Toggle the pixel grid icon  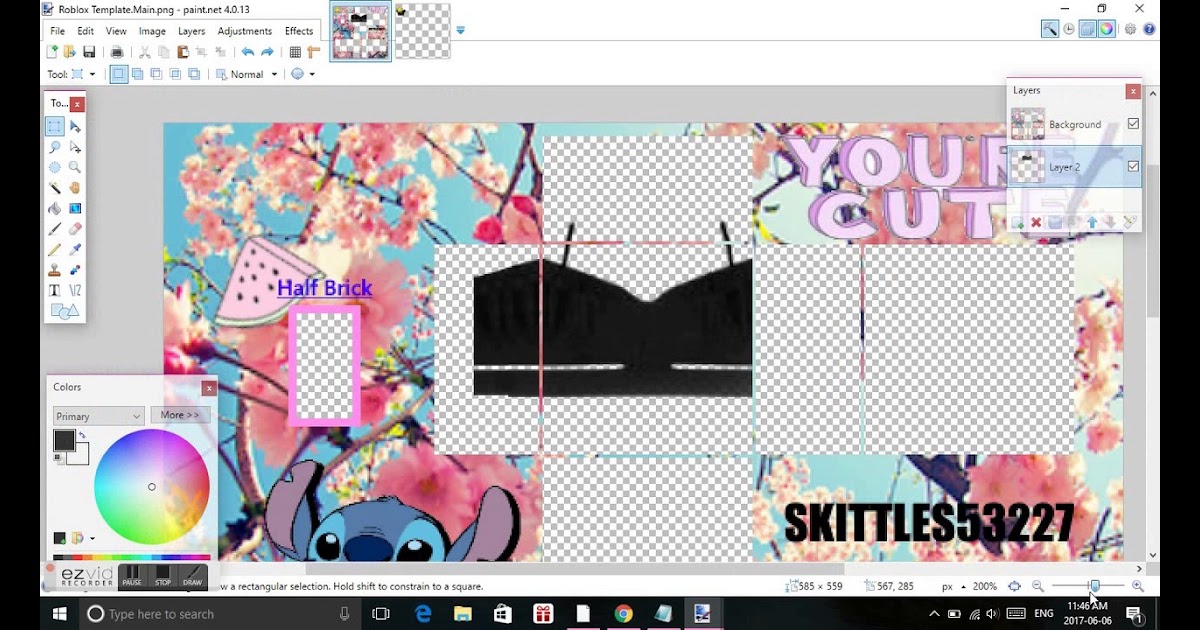[295, 52]
